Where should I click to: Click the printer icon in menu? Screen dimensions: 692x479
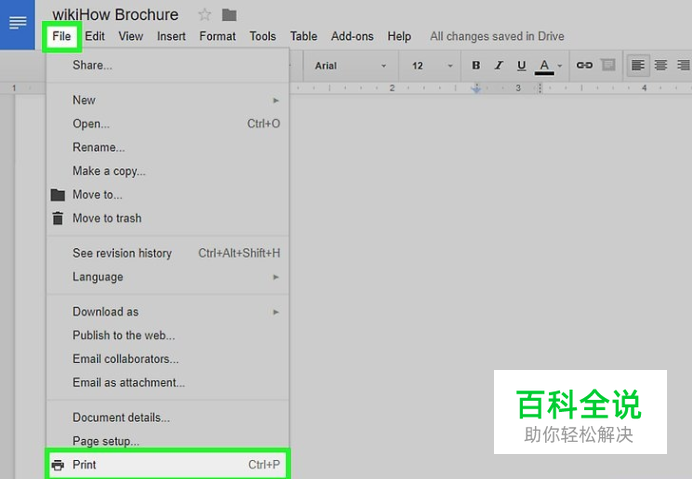click(57, 465)
